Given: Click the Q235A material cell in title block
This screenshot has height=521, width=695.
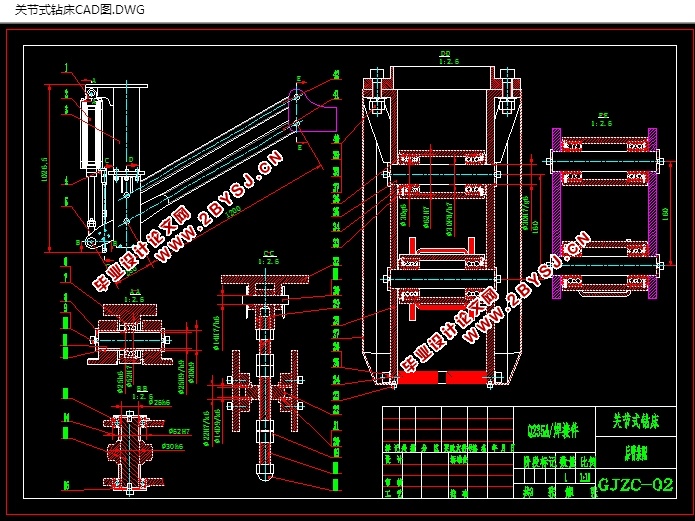Looking at the screenshot, I should pos(554,431).
